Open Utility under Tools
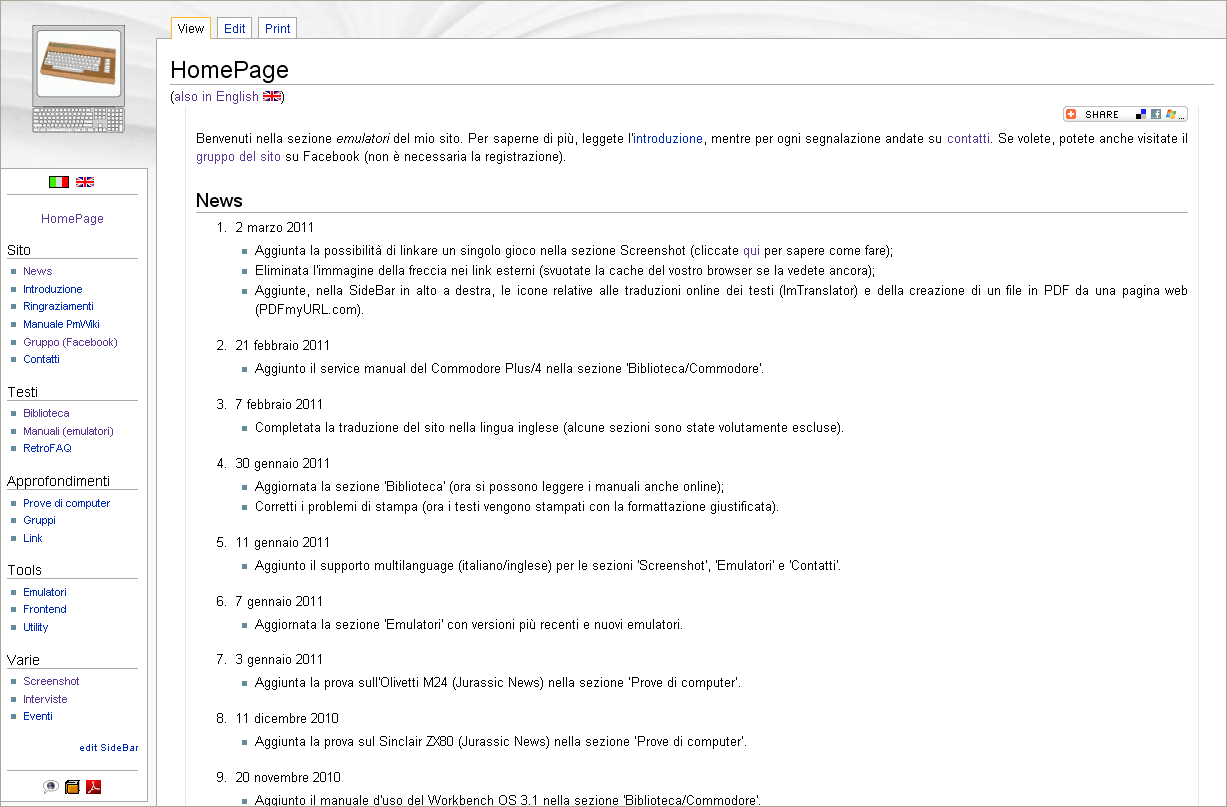The image size is (1227, 807). pyautogui.click(x=36, y=627)
